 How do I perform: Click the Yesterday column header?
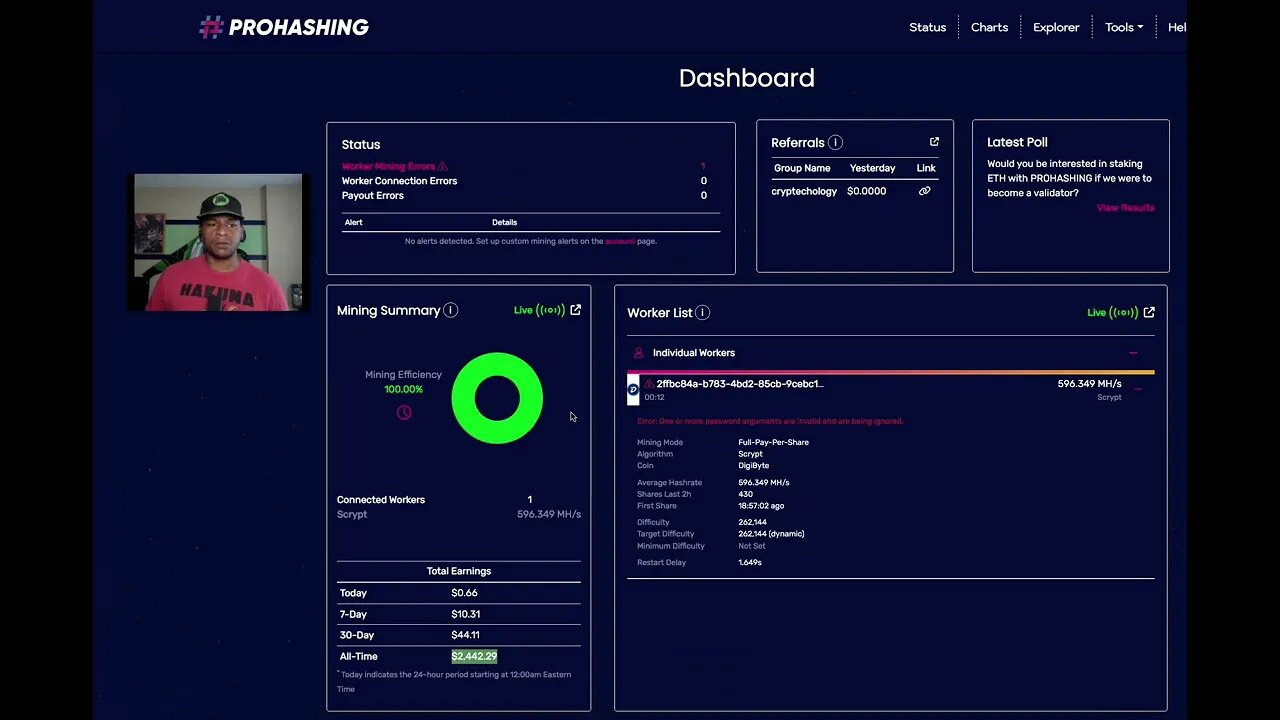872,168
